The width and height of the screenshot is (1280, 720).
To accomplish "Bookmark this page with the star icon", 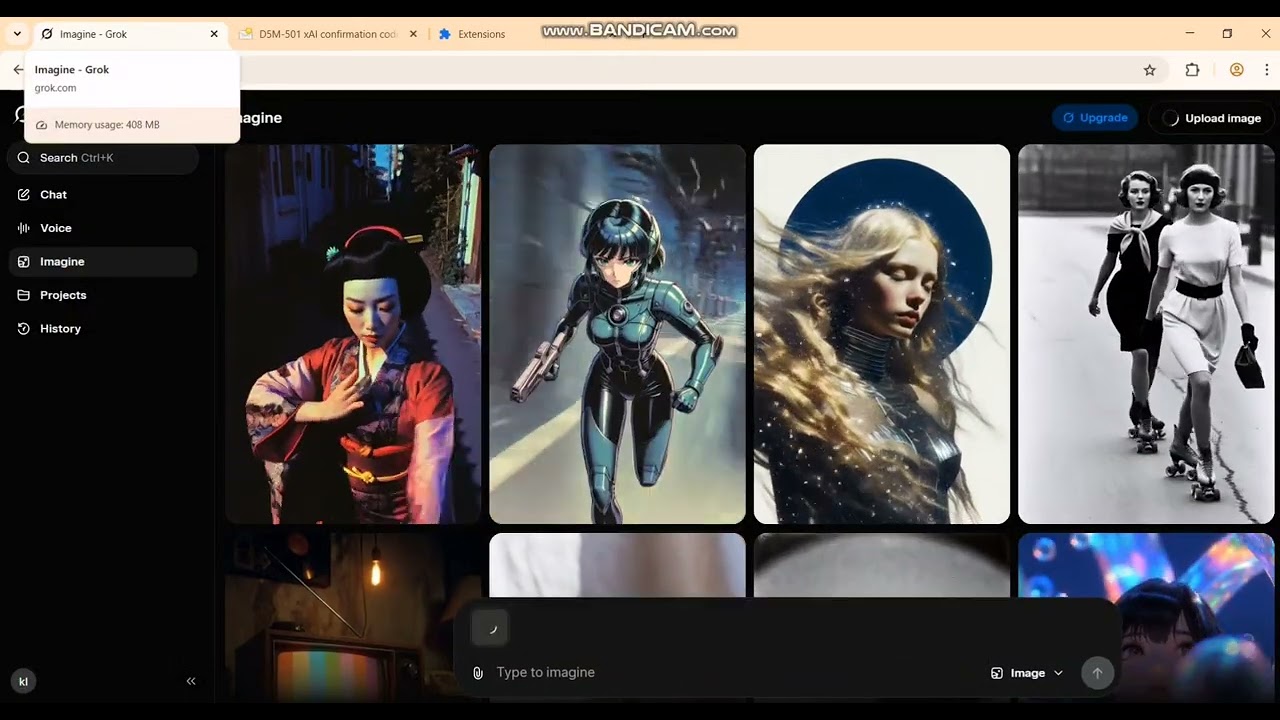I will [x=1150, y=70].
